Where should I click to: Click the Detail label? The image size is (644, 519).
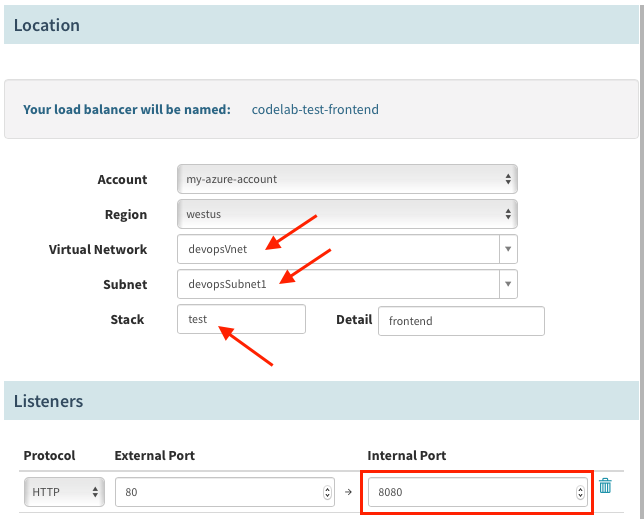tap(354, 319)
